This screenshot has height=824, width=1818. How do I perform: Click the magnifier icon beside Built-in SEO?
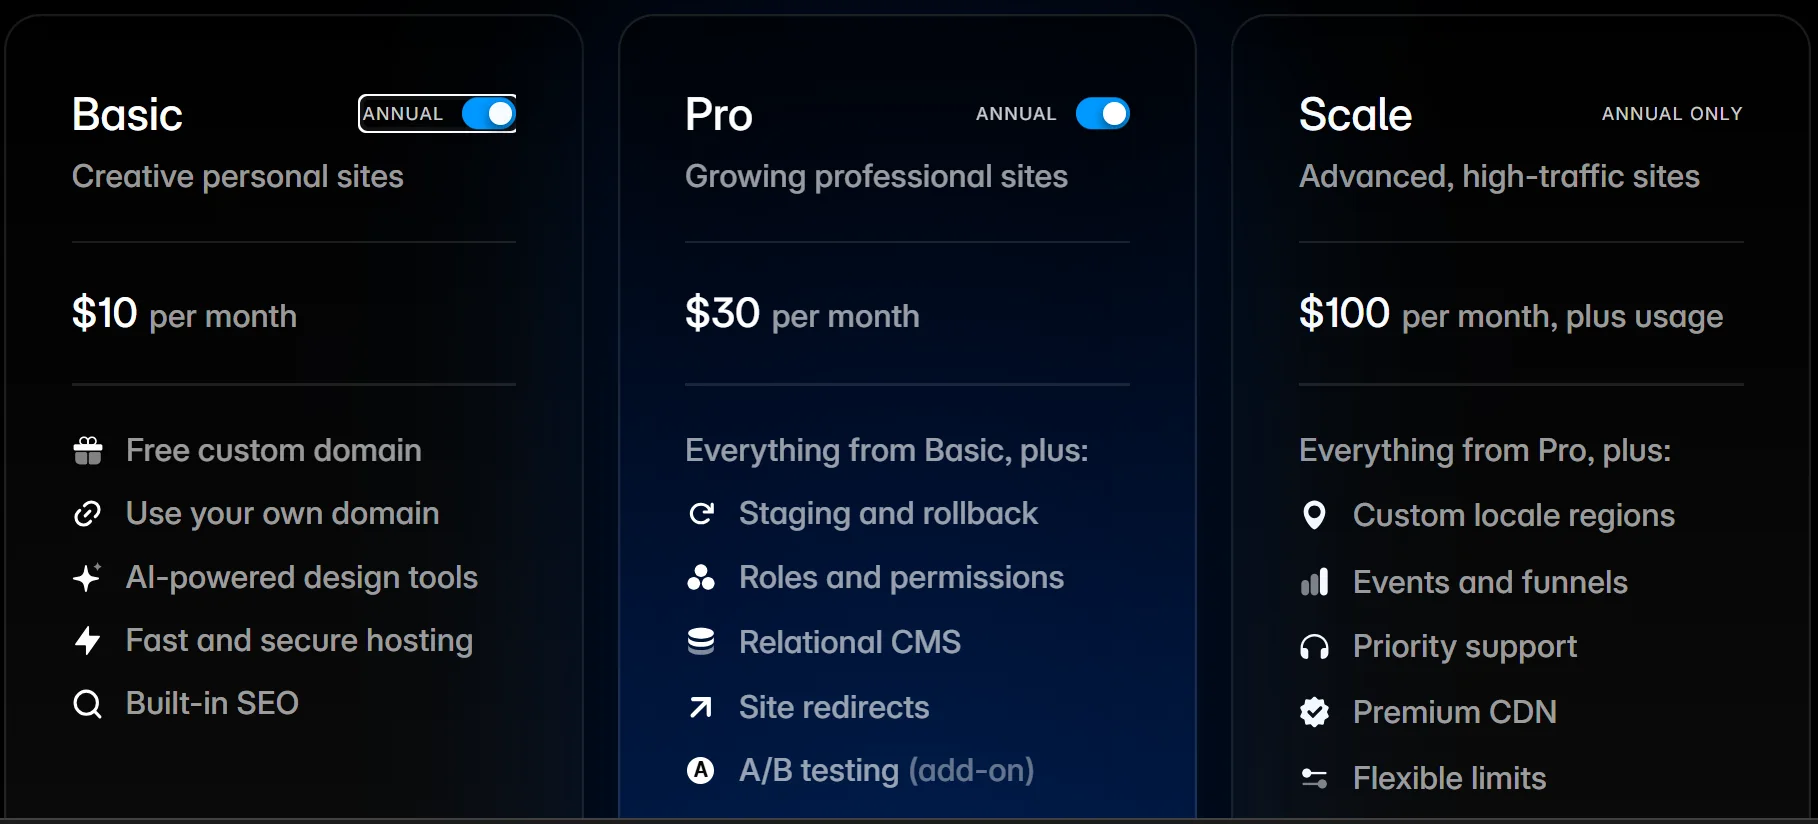[88, 705]
